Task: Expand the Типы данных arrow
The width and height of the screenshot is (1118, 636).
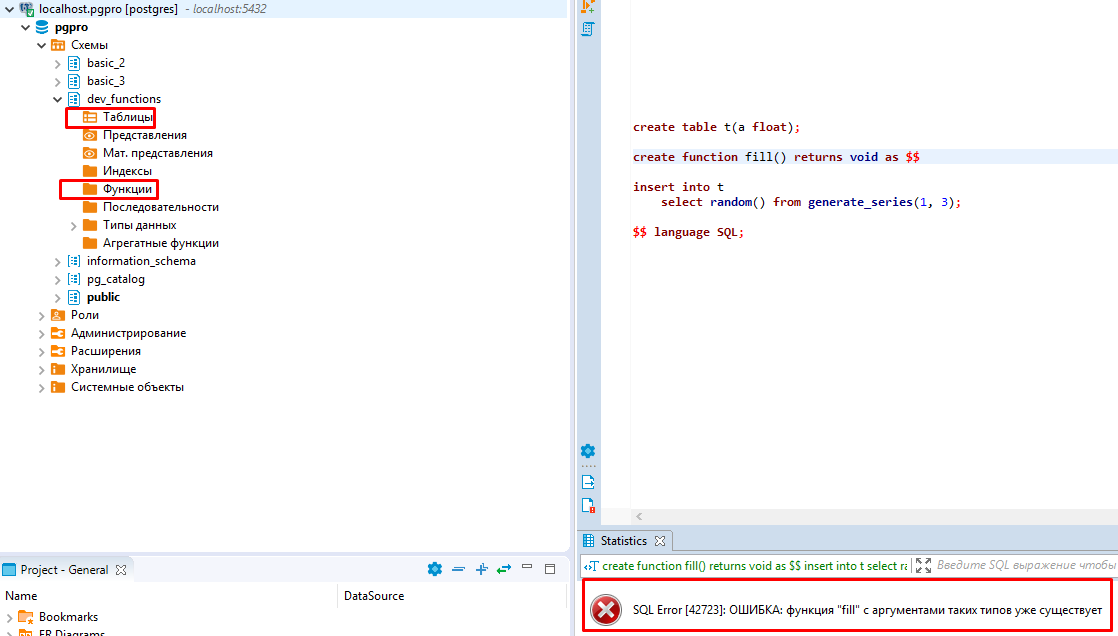Action: coord(73,225)
